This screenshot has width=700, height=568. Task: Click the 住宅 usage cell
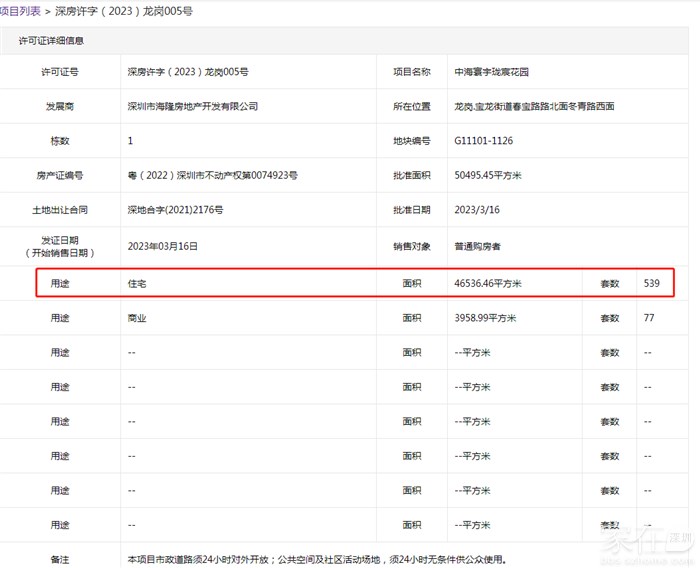tap(138, 284)
